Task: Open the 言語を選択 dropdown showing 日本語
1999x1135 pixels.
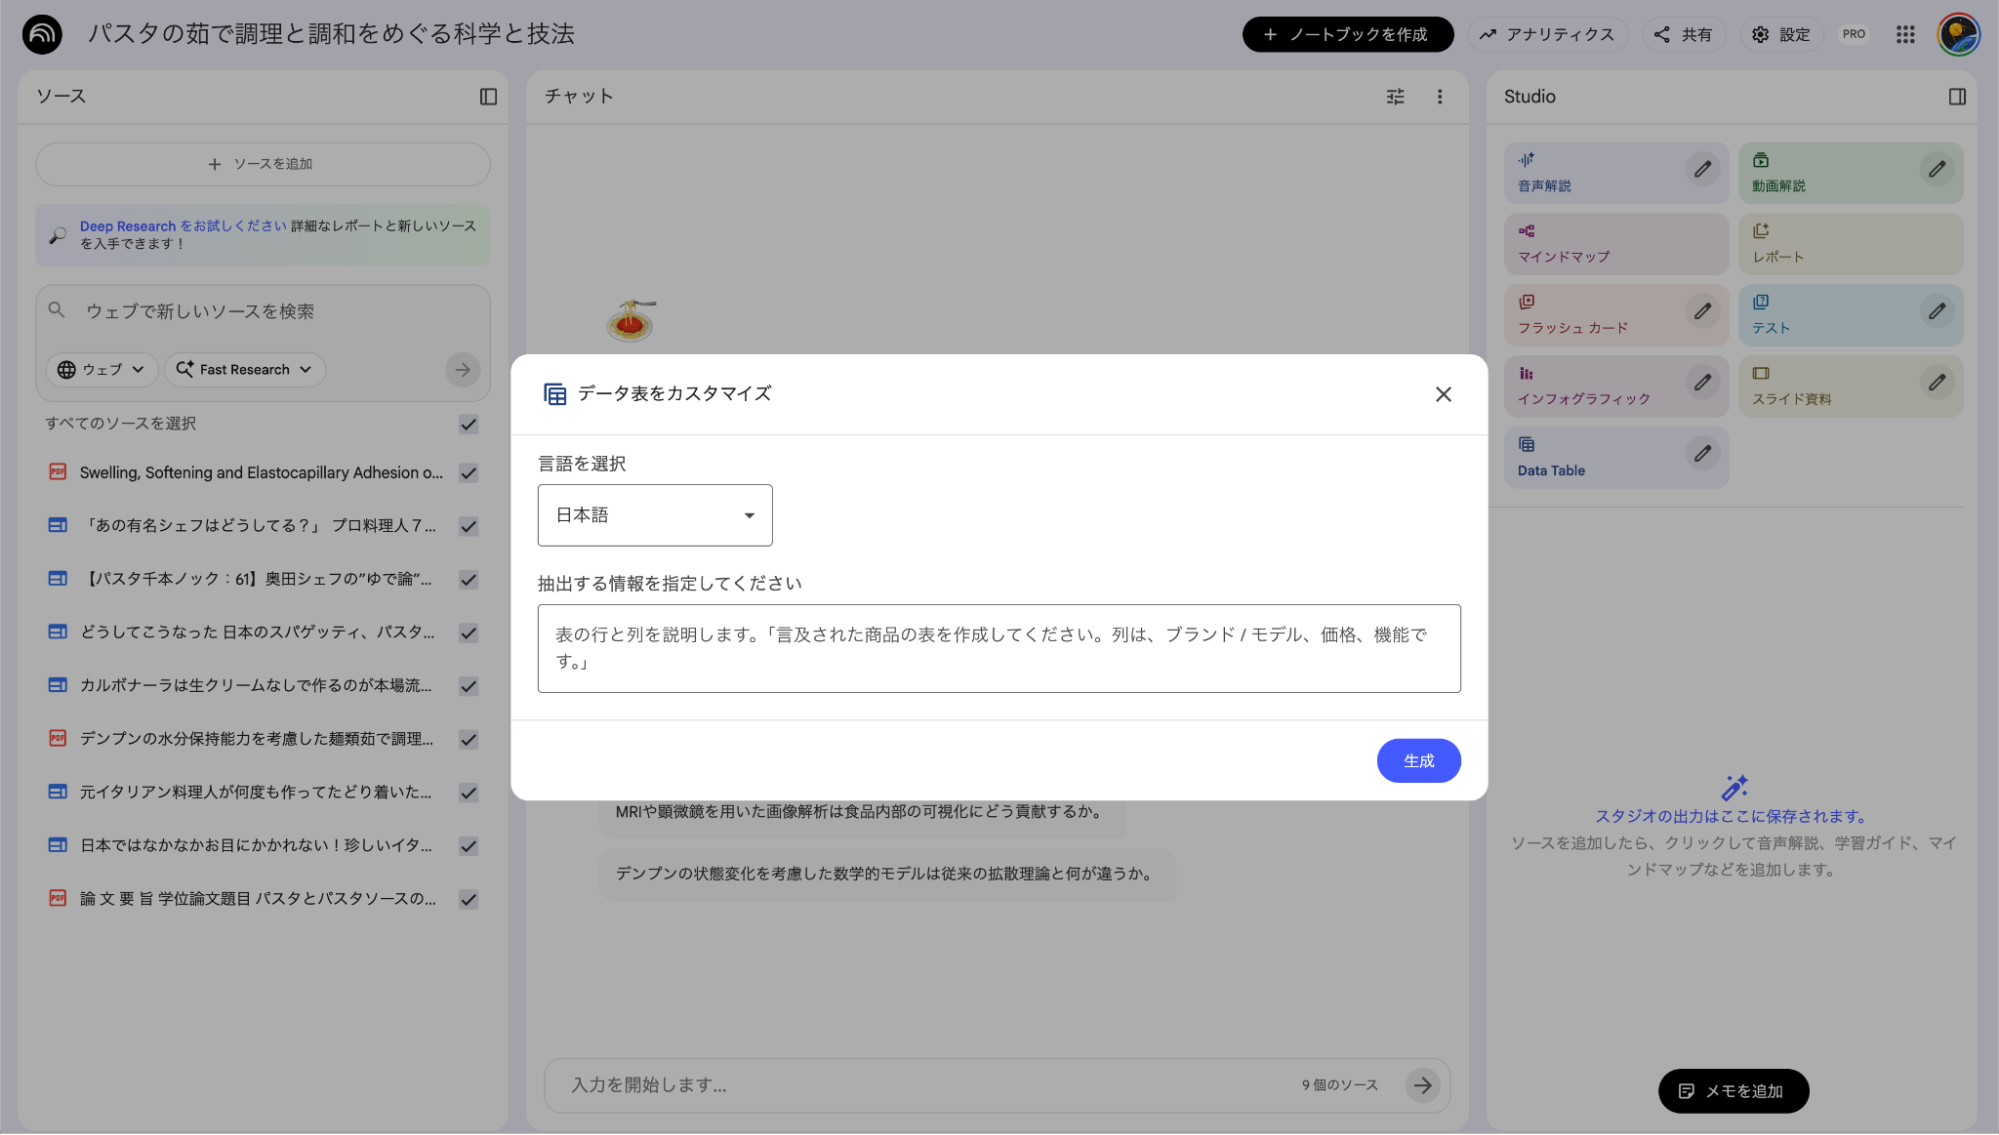Action: (654, 514)
